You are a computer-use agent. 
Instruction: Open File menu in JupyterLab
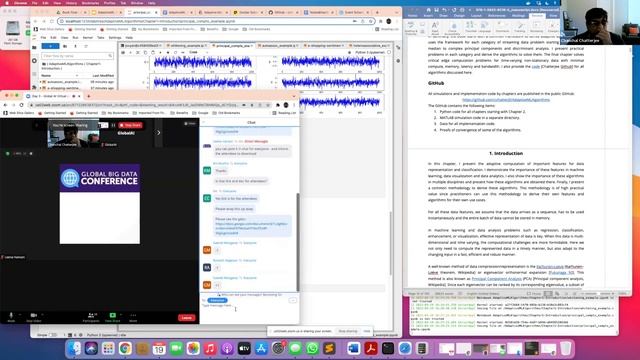43,38
